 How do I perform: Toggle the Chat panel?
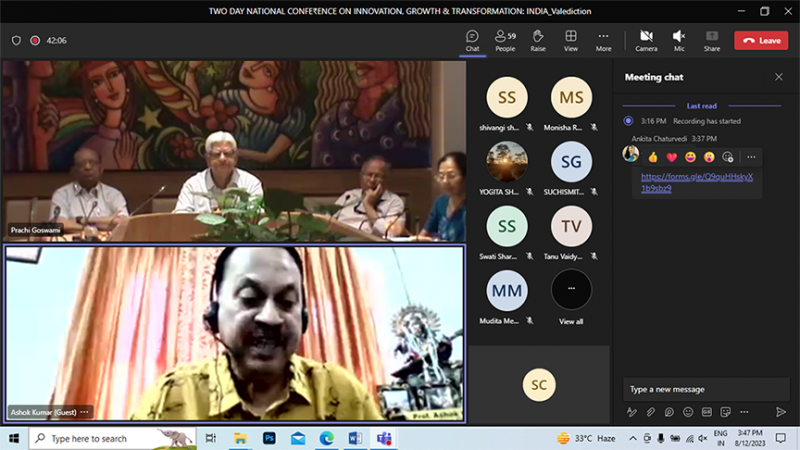click(x=472, y=40)
